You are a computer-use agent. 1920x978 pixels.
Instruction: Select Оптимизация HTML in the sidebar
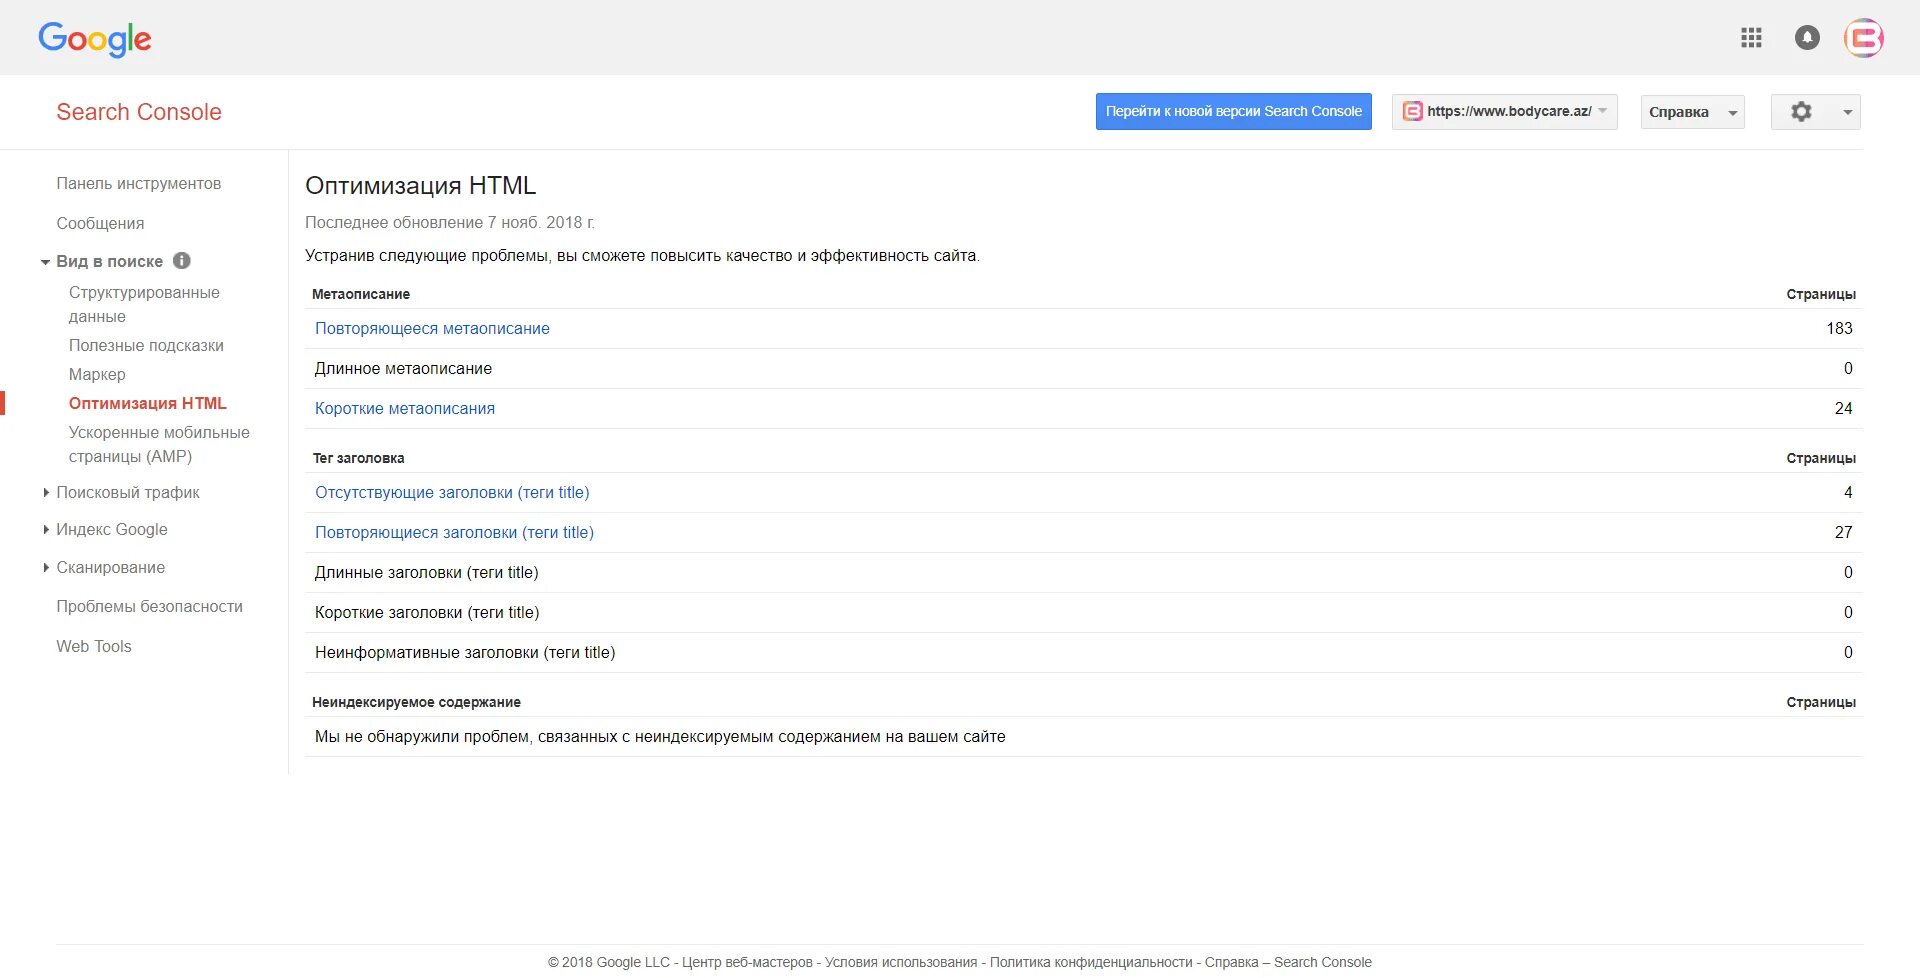148,404
